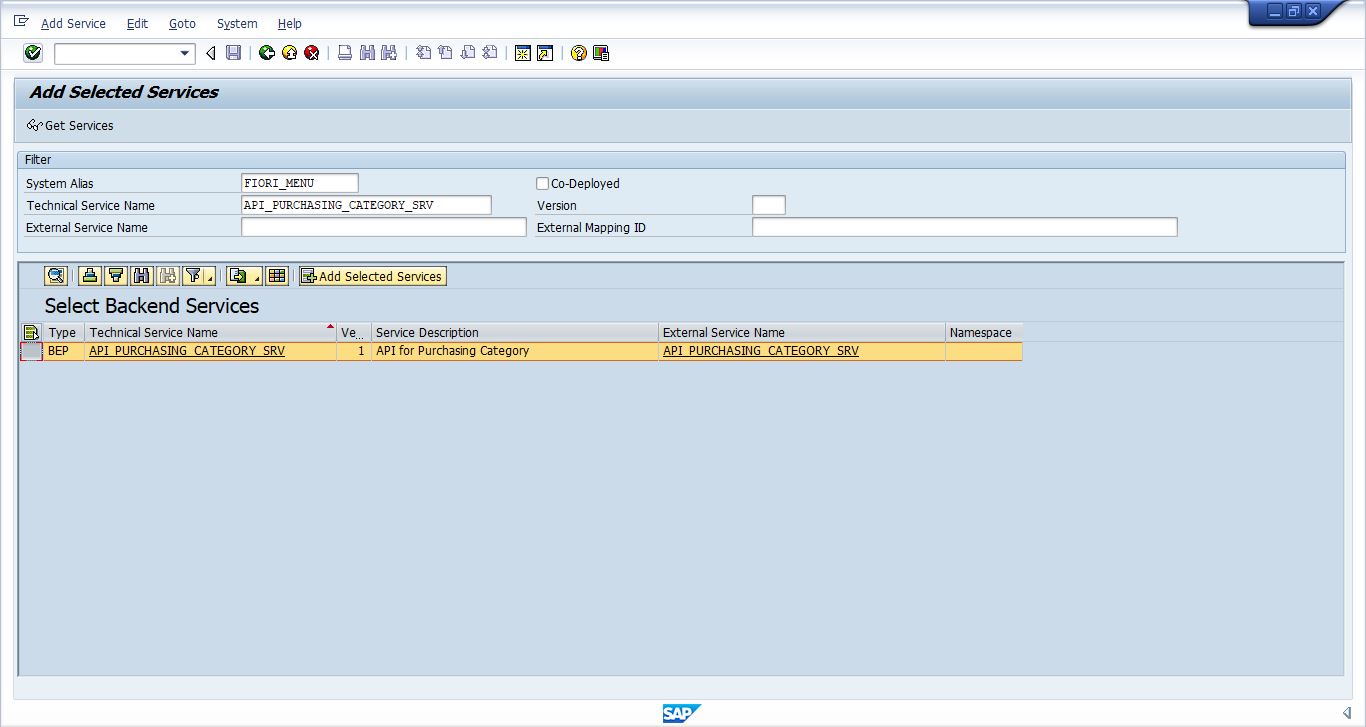
Task: Click the command field input box
Action: coord(116,54)
